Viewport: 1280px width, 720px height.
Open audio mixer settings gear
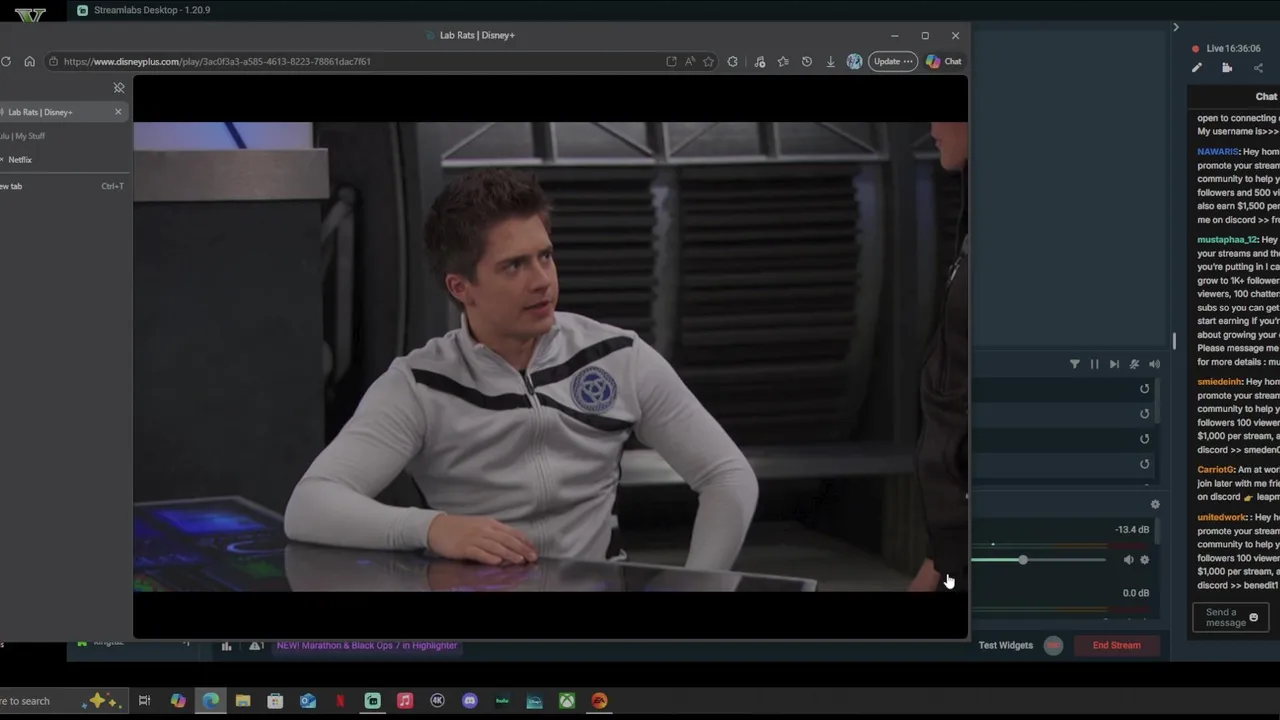tap(1155, 505)
